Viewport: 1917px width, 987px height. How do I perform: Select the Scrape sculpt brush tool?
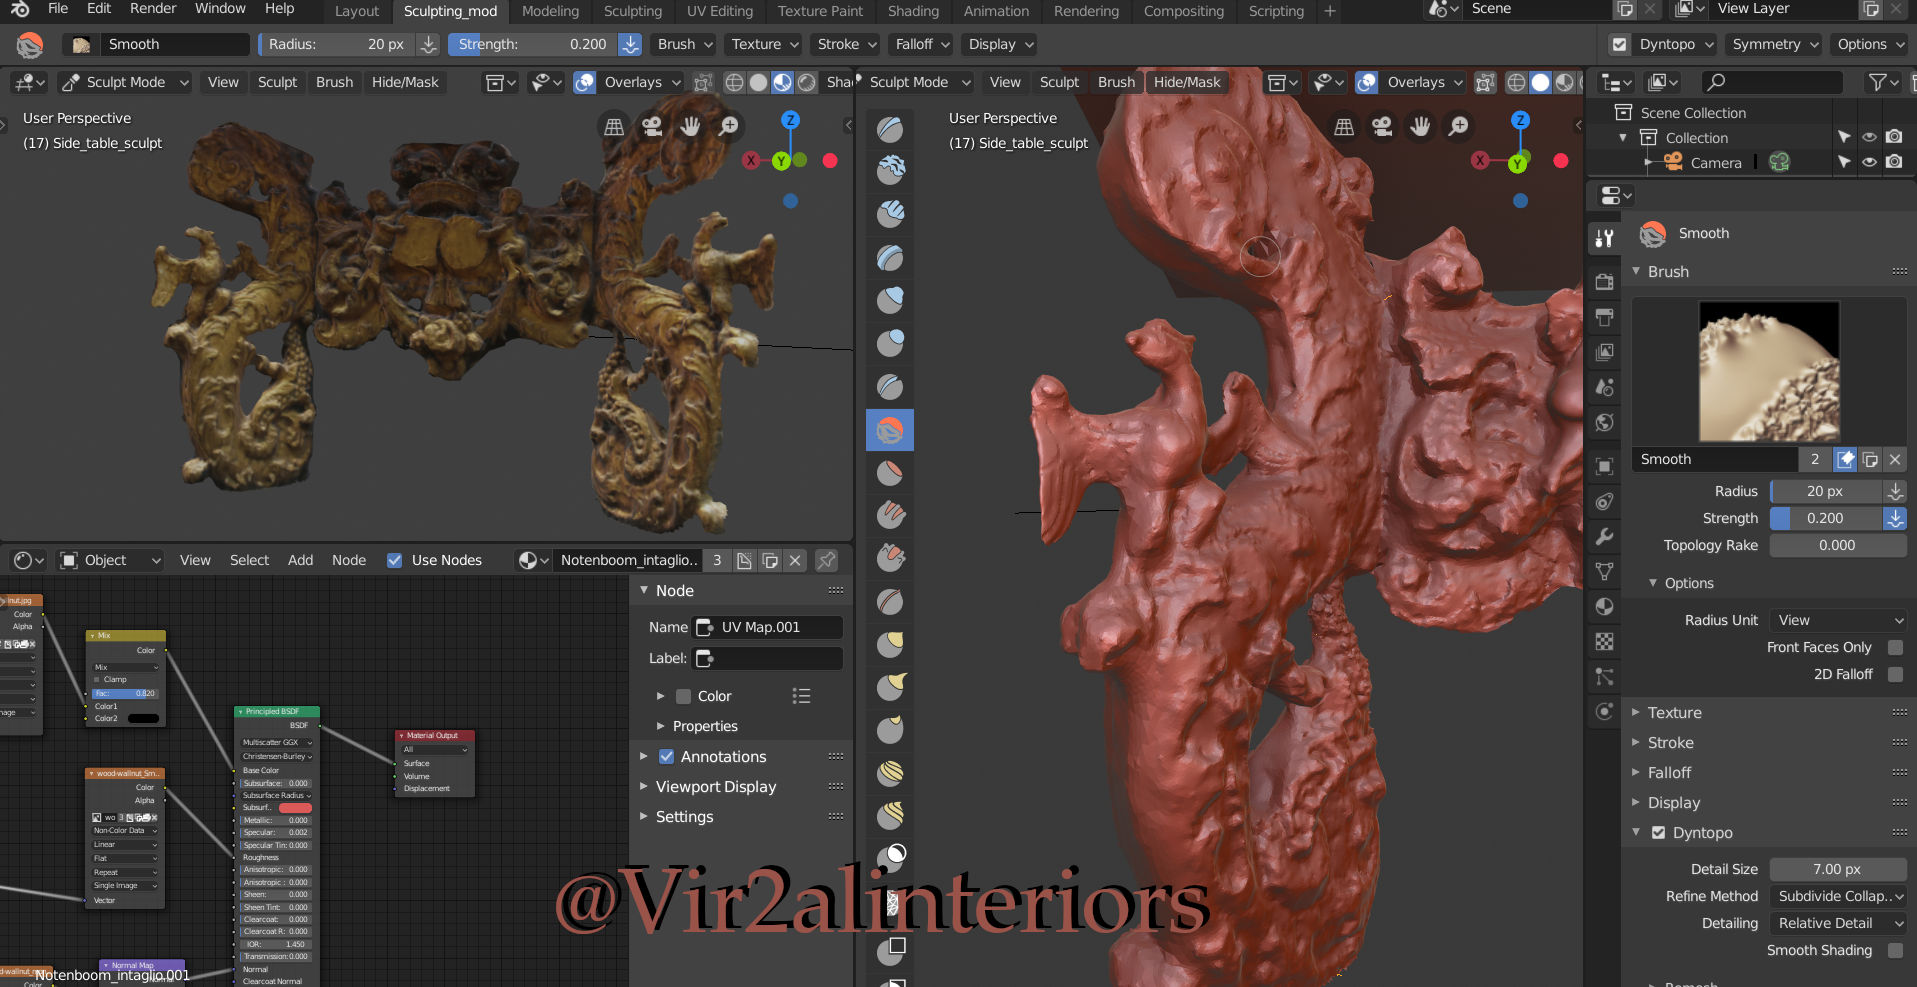pos(890,558)
